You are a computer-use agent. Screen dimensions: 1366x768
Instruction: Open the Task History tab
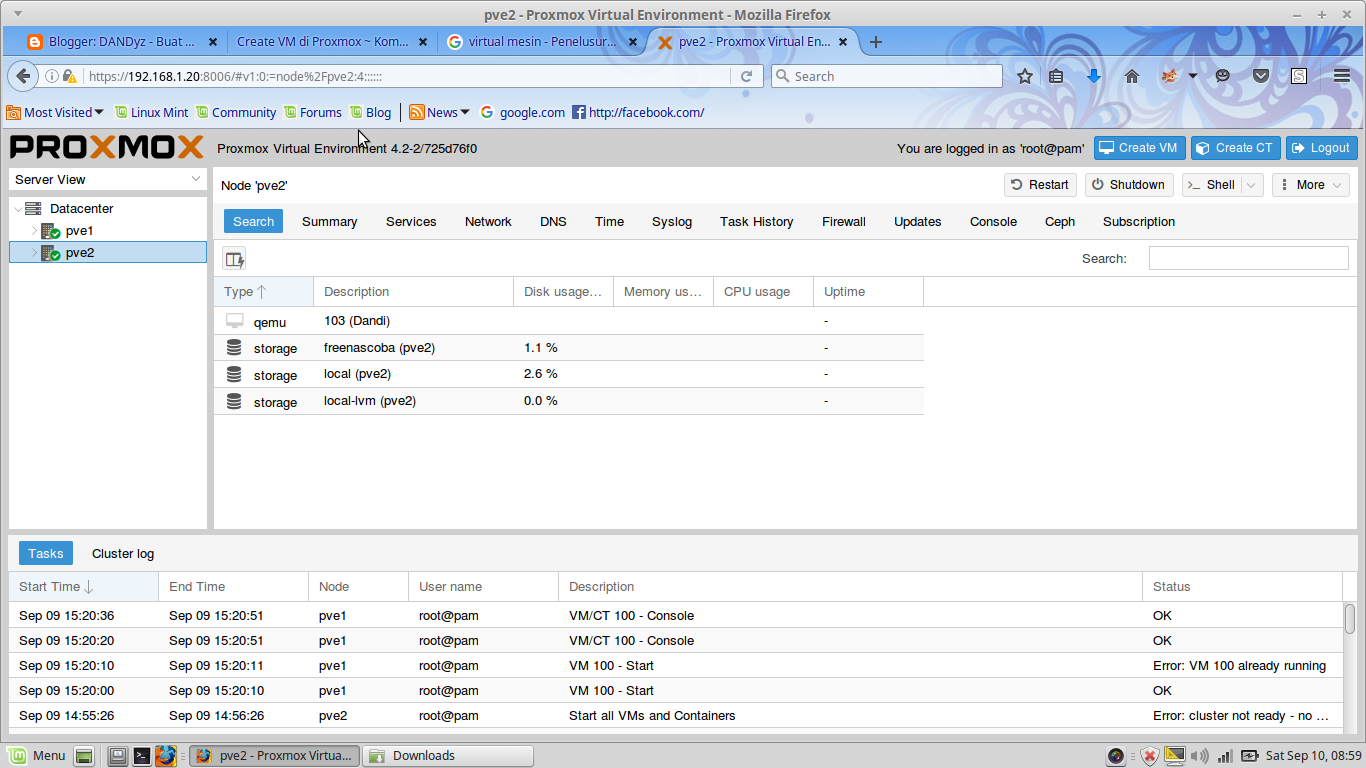click(x=757, y=222)
